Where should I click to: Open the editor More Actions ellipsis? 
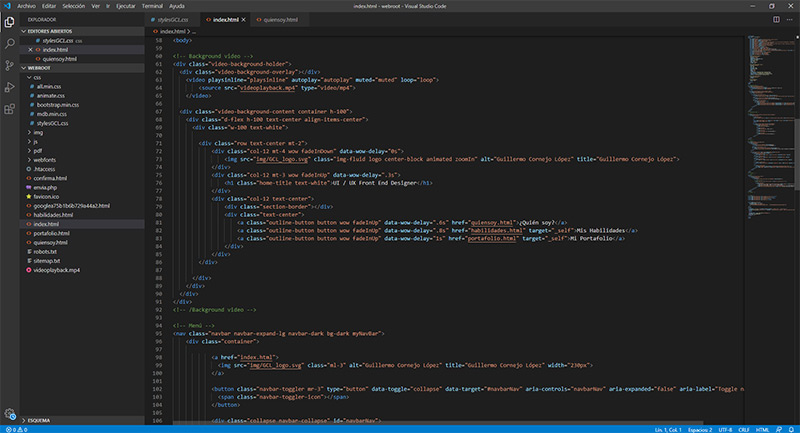pyautogui.click(x=789, y=19)
